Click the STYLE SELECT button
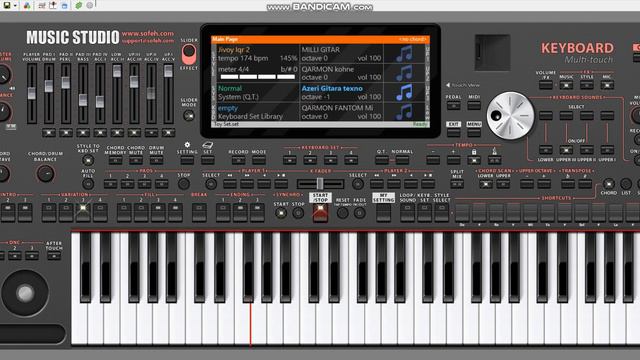The image size is (640, 360). click(442, 213)
